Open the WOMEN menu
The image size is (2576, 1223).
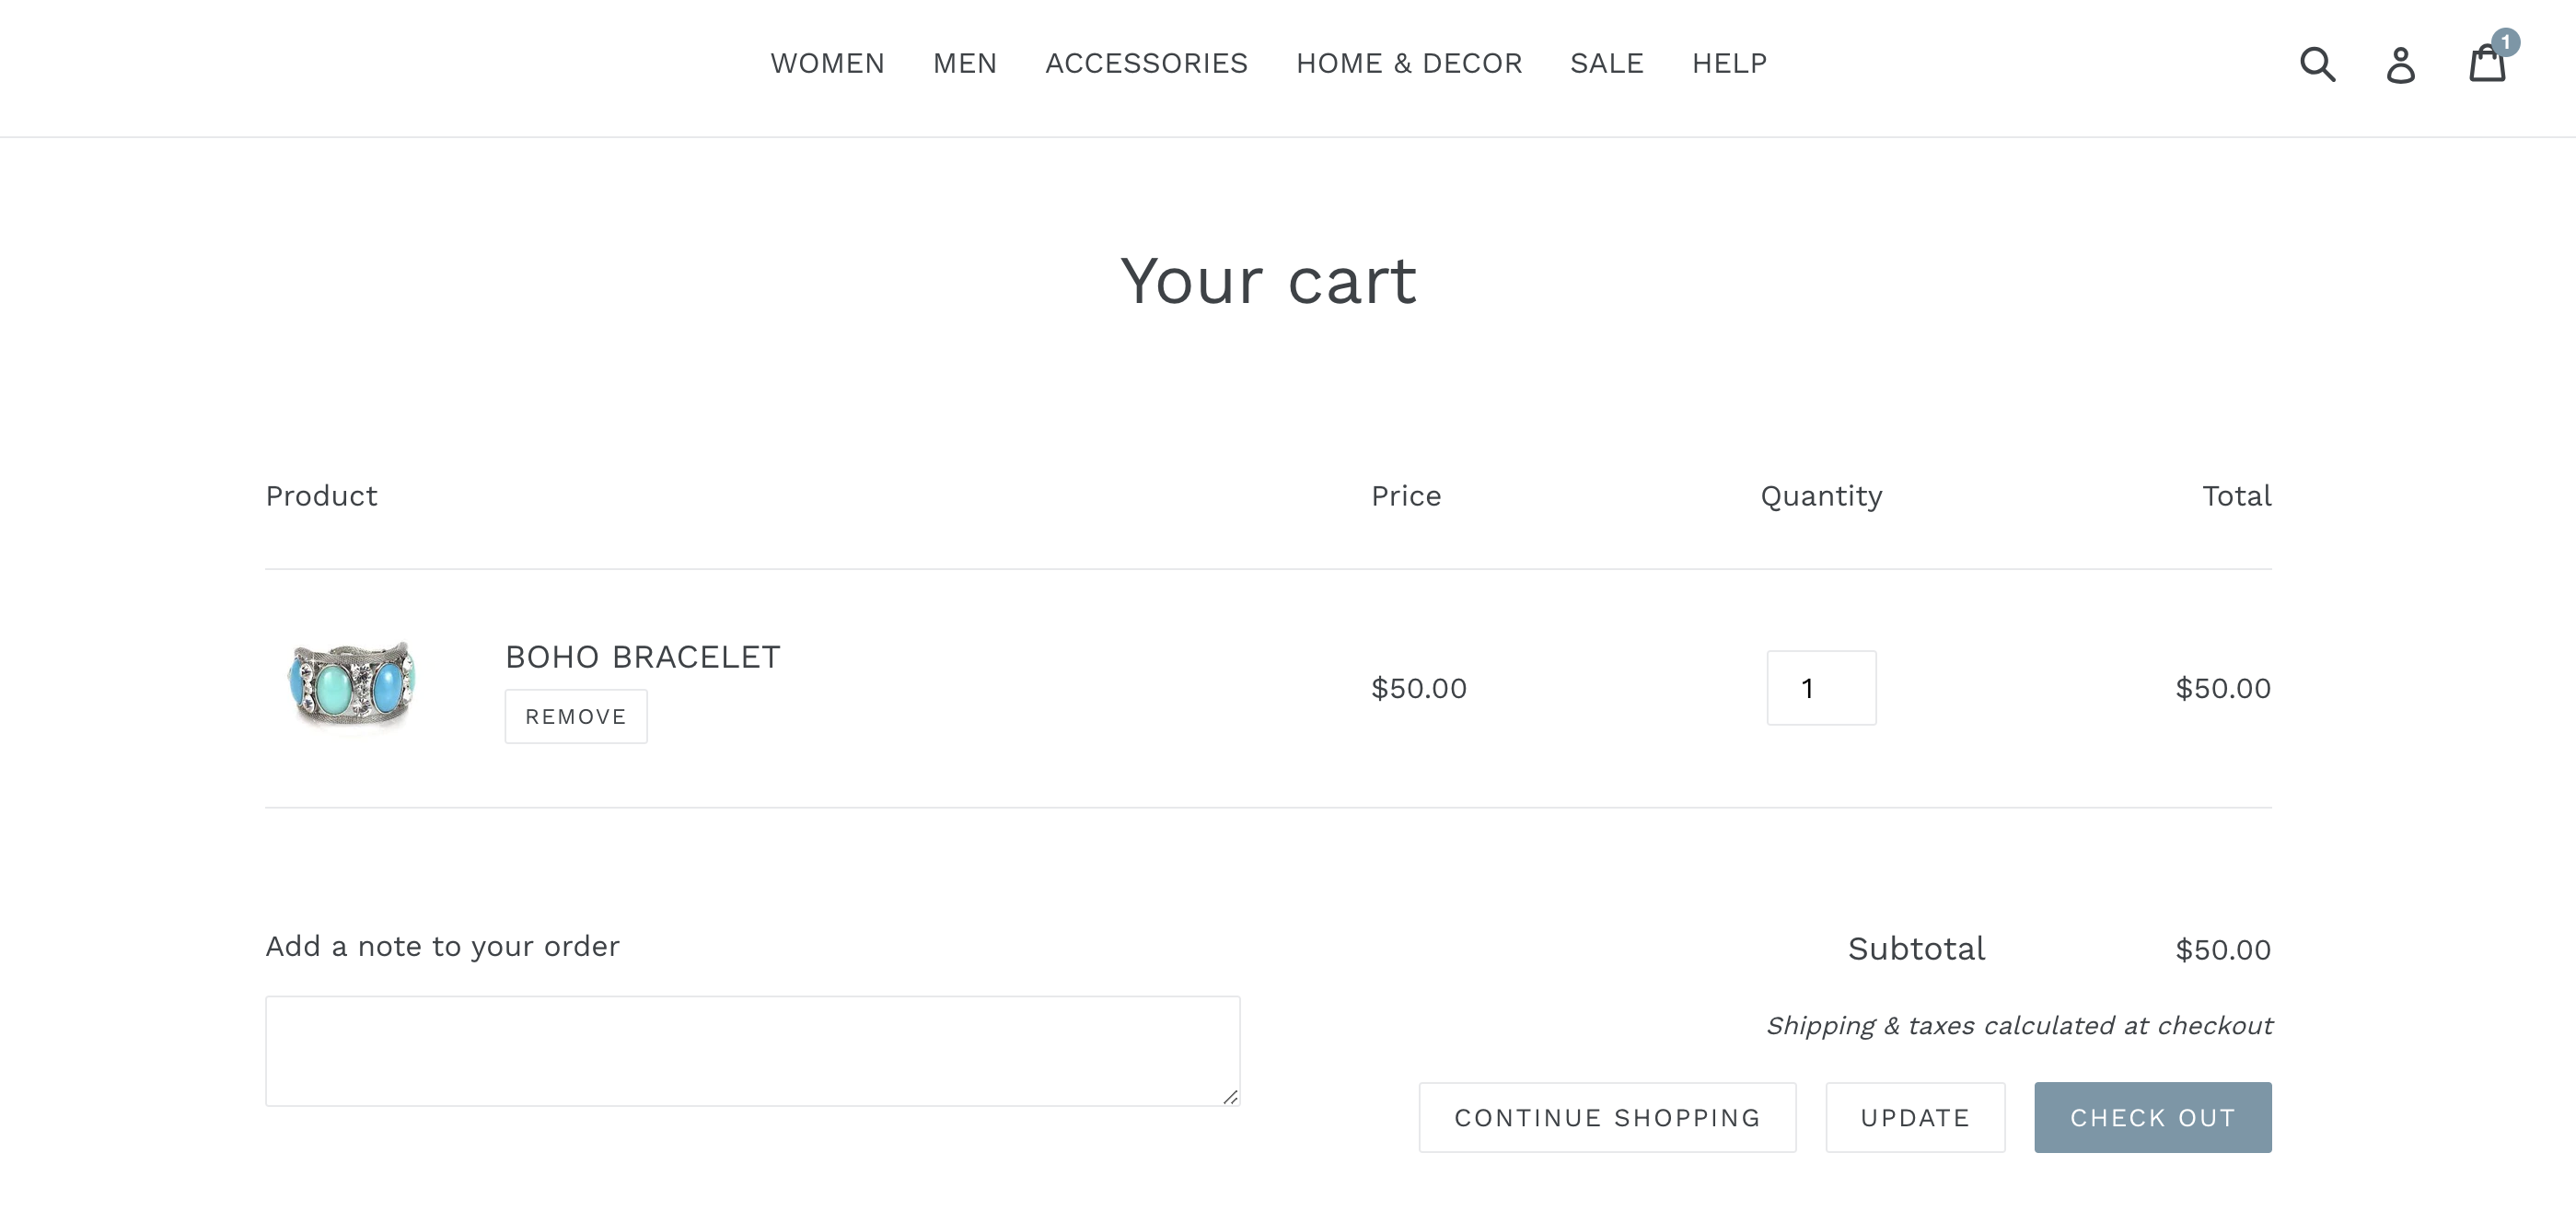point(827,63)
